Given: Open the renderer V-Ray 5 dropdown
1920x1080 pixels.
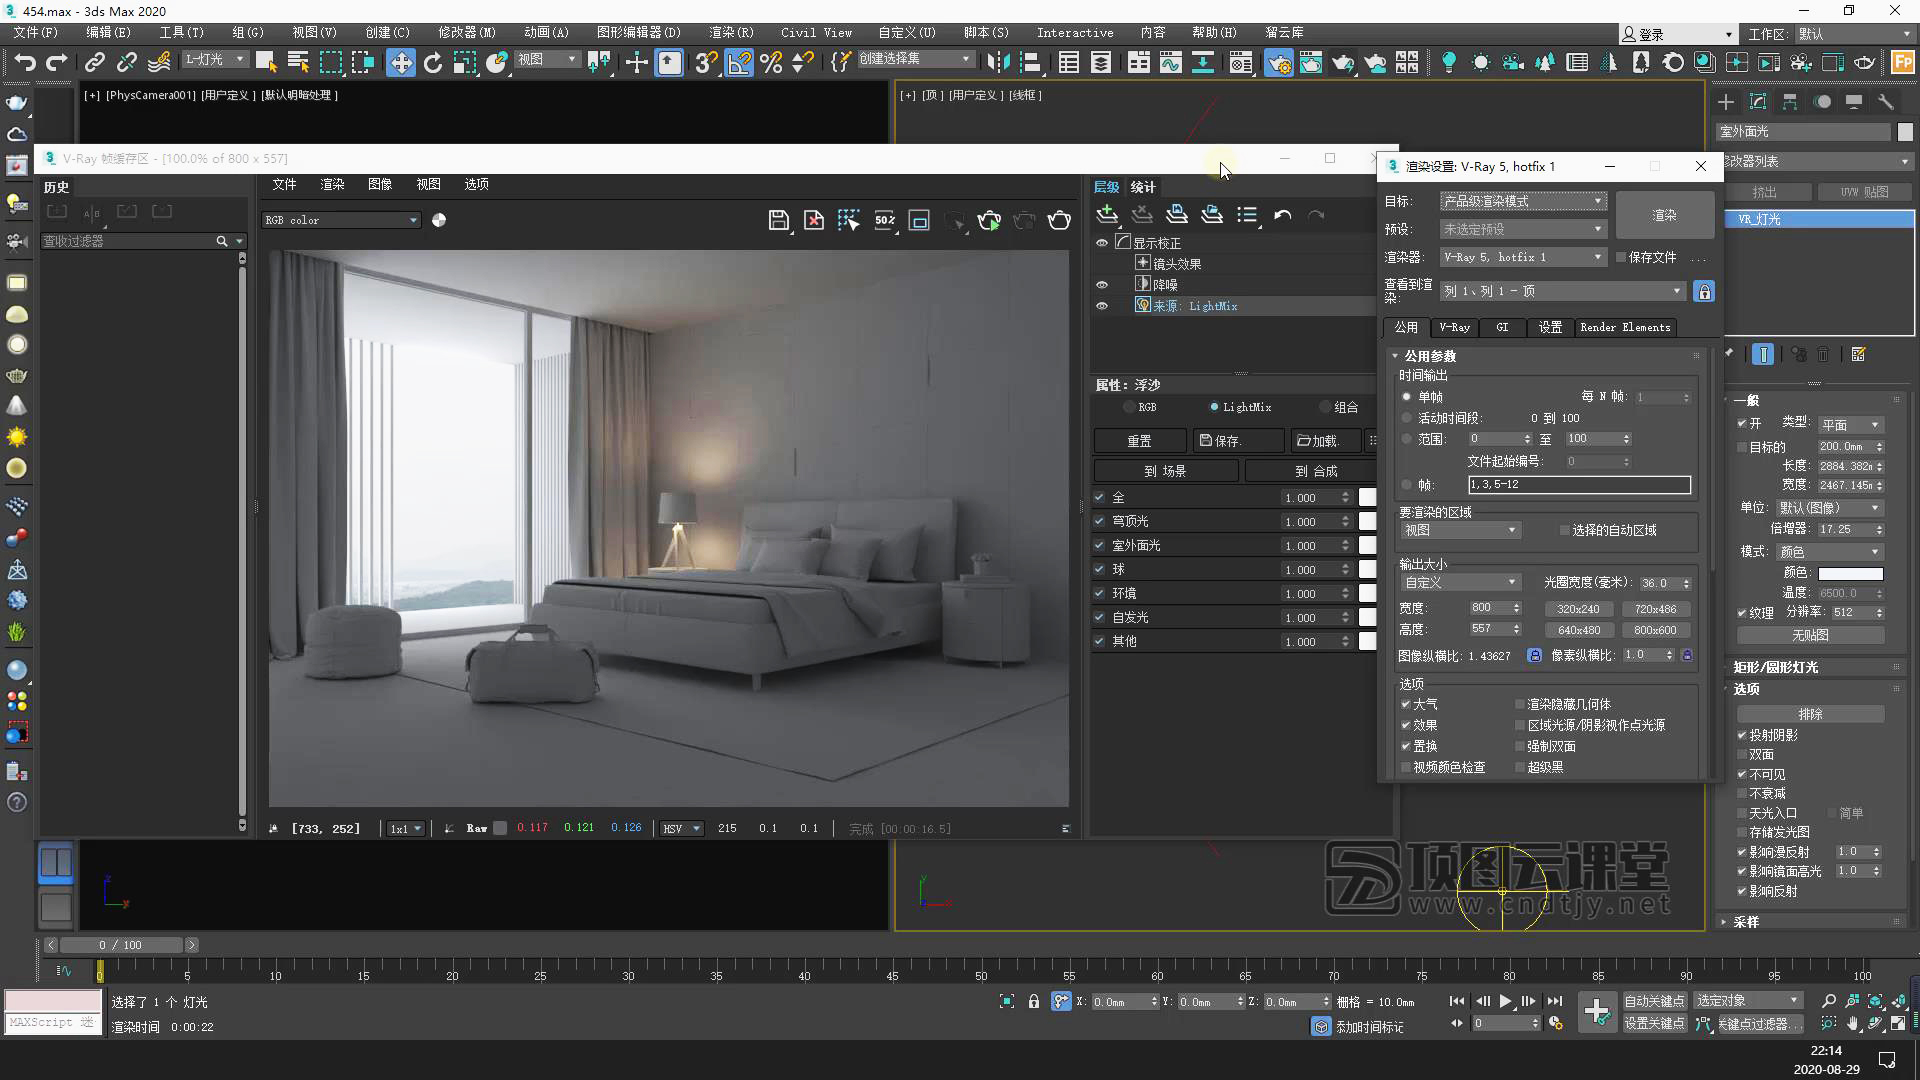Looking at the screenshot, I should coord(1523,257).
